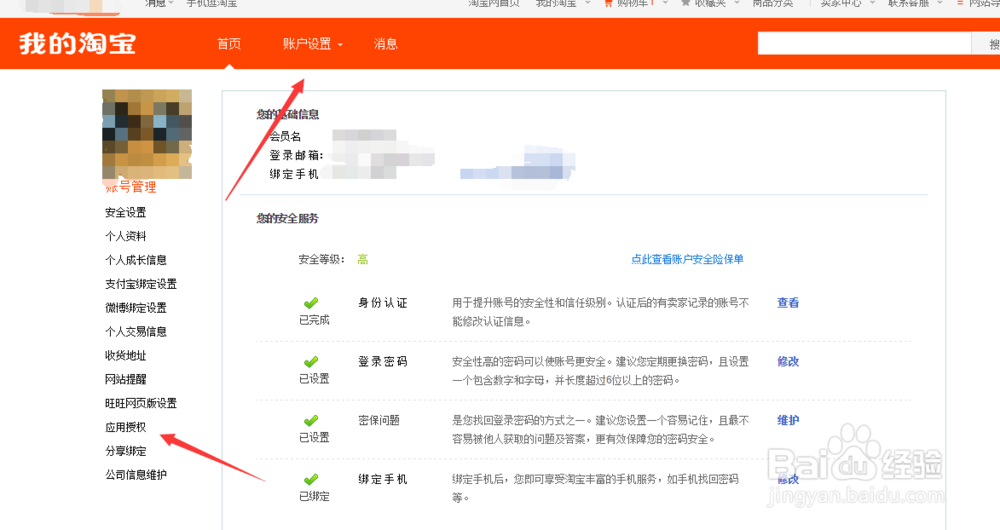
Task: Focus the search box in orange header
Action: tap(864, 43)
